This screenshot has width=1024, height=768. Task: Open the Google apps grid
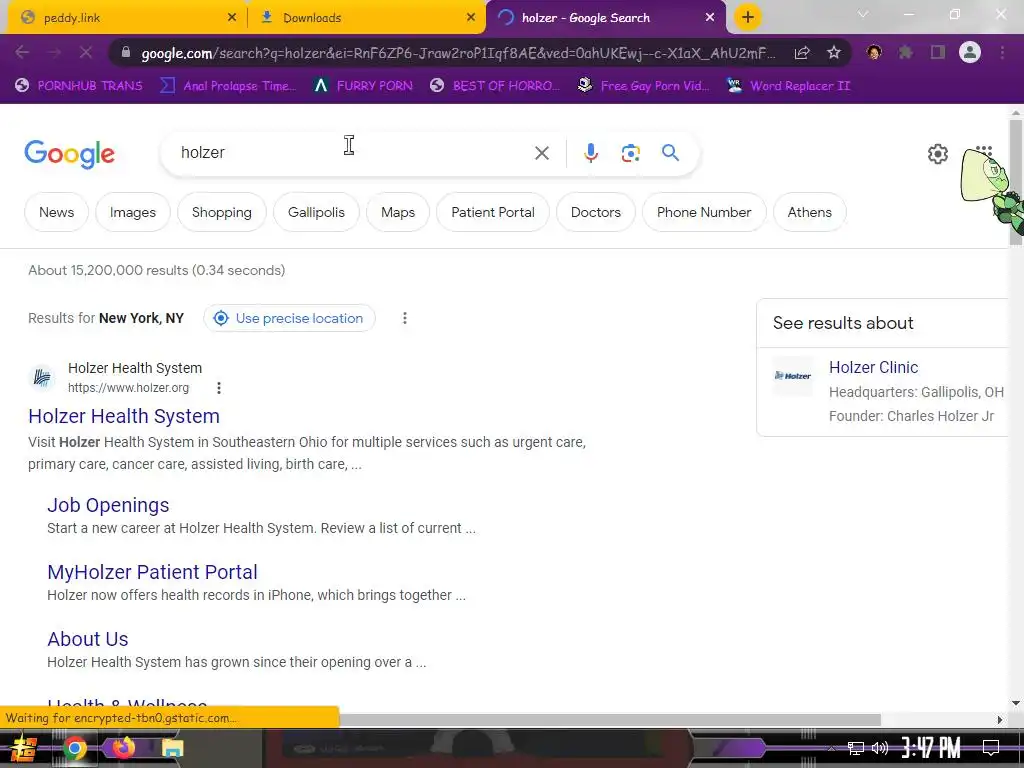[x=984, y=150]
